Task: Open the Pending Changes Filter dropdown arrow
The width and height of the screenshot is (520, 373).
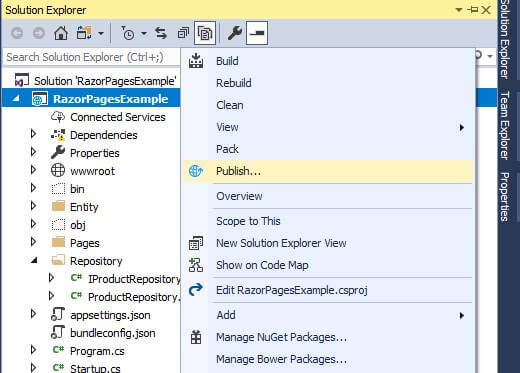Action: point(144,33)
